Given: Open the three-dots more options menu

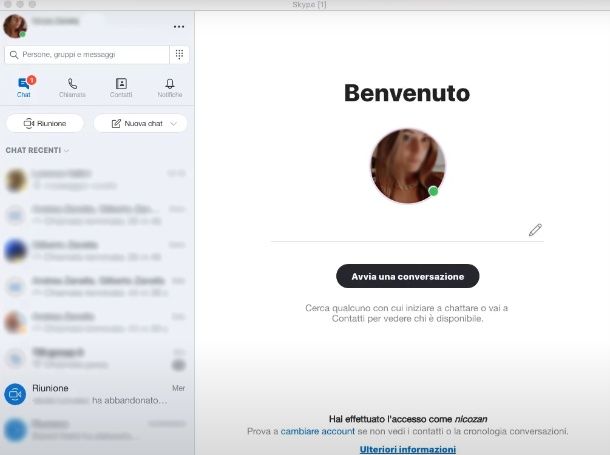Looking at the screenshot, I should (179, 26).
